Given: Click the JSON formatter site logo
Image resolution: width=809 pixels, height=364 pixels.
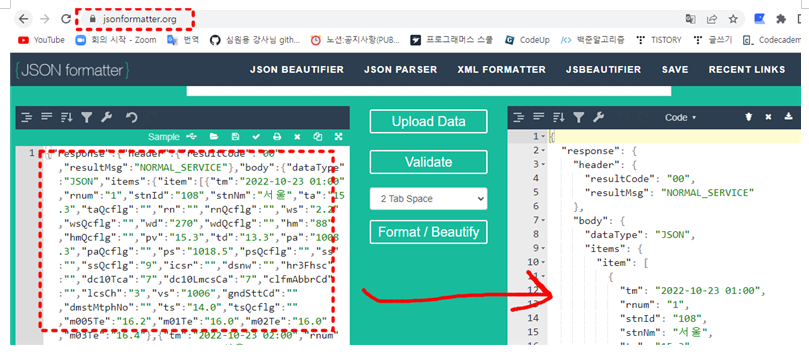Looking at the screenshot, I should (72, 70).
